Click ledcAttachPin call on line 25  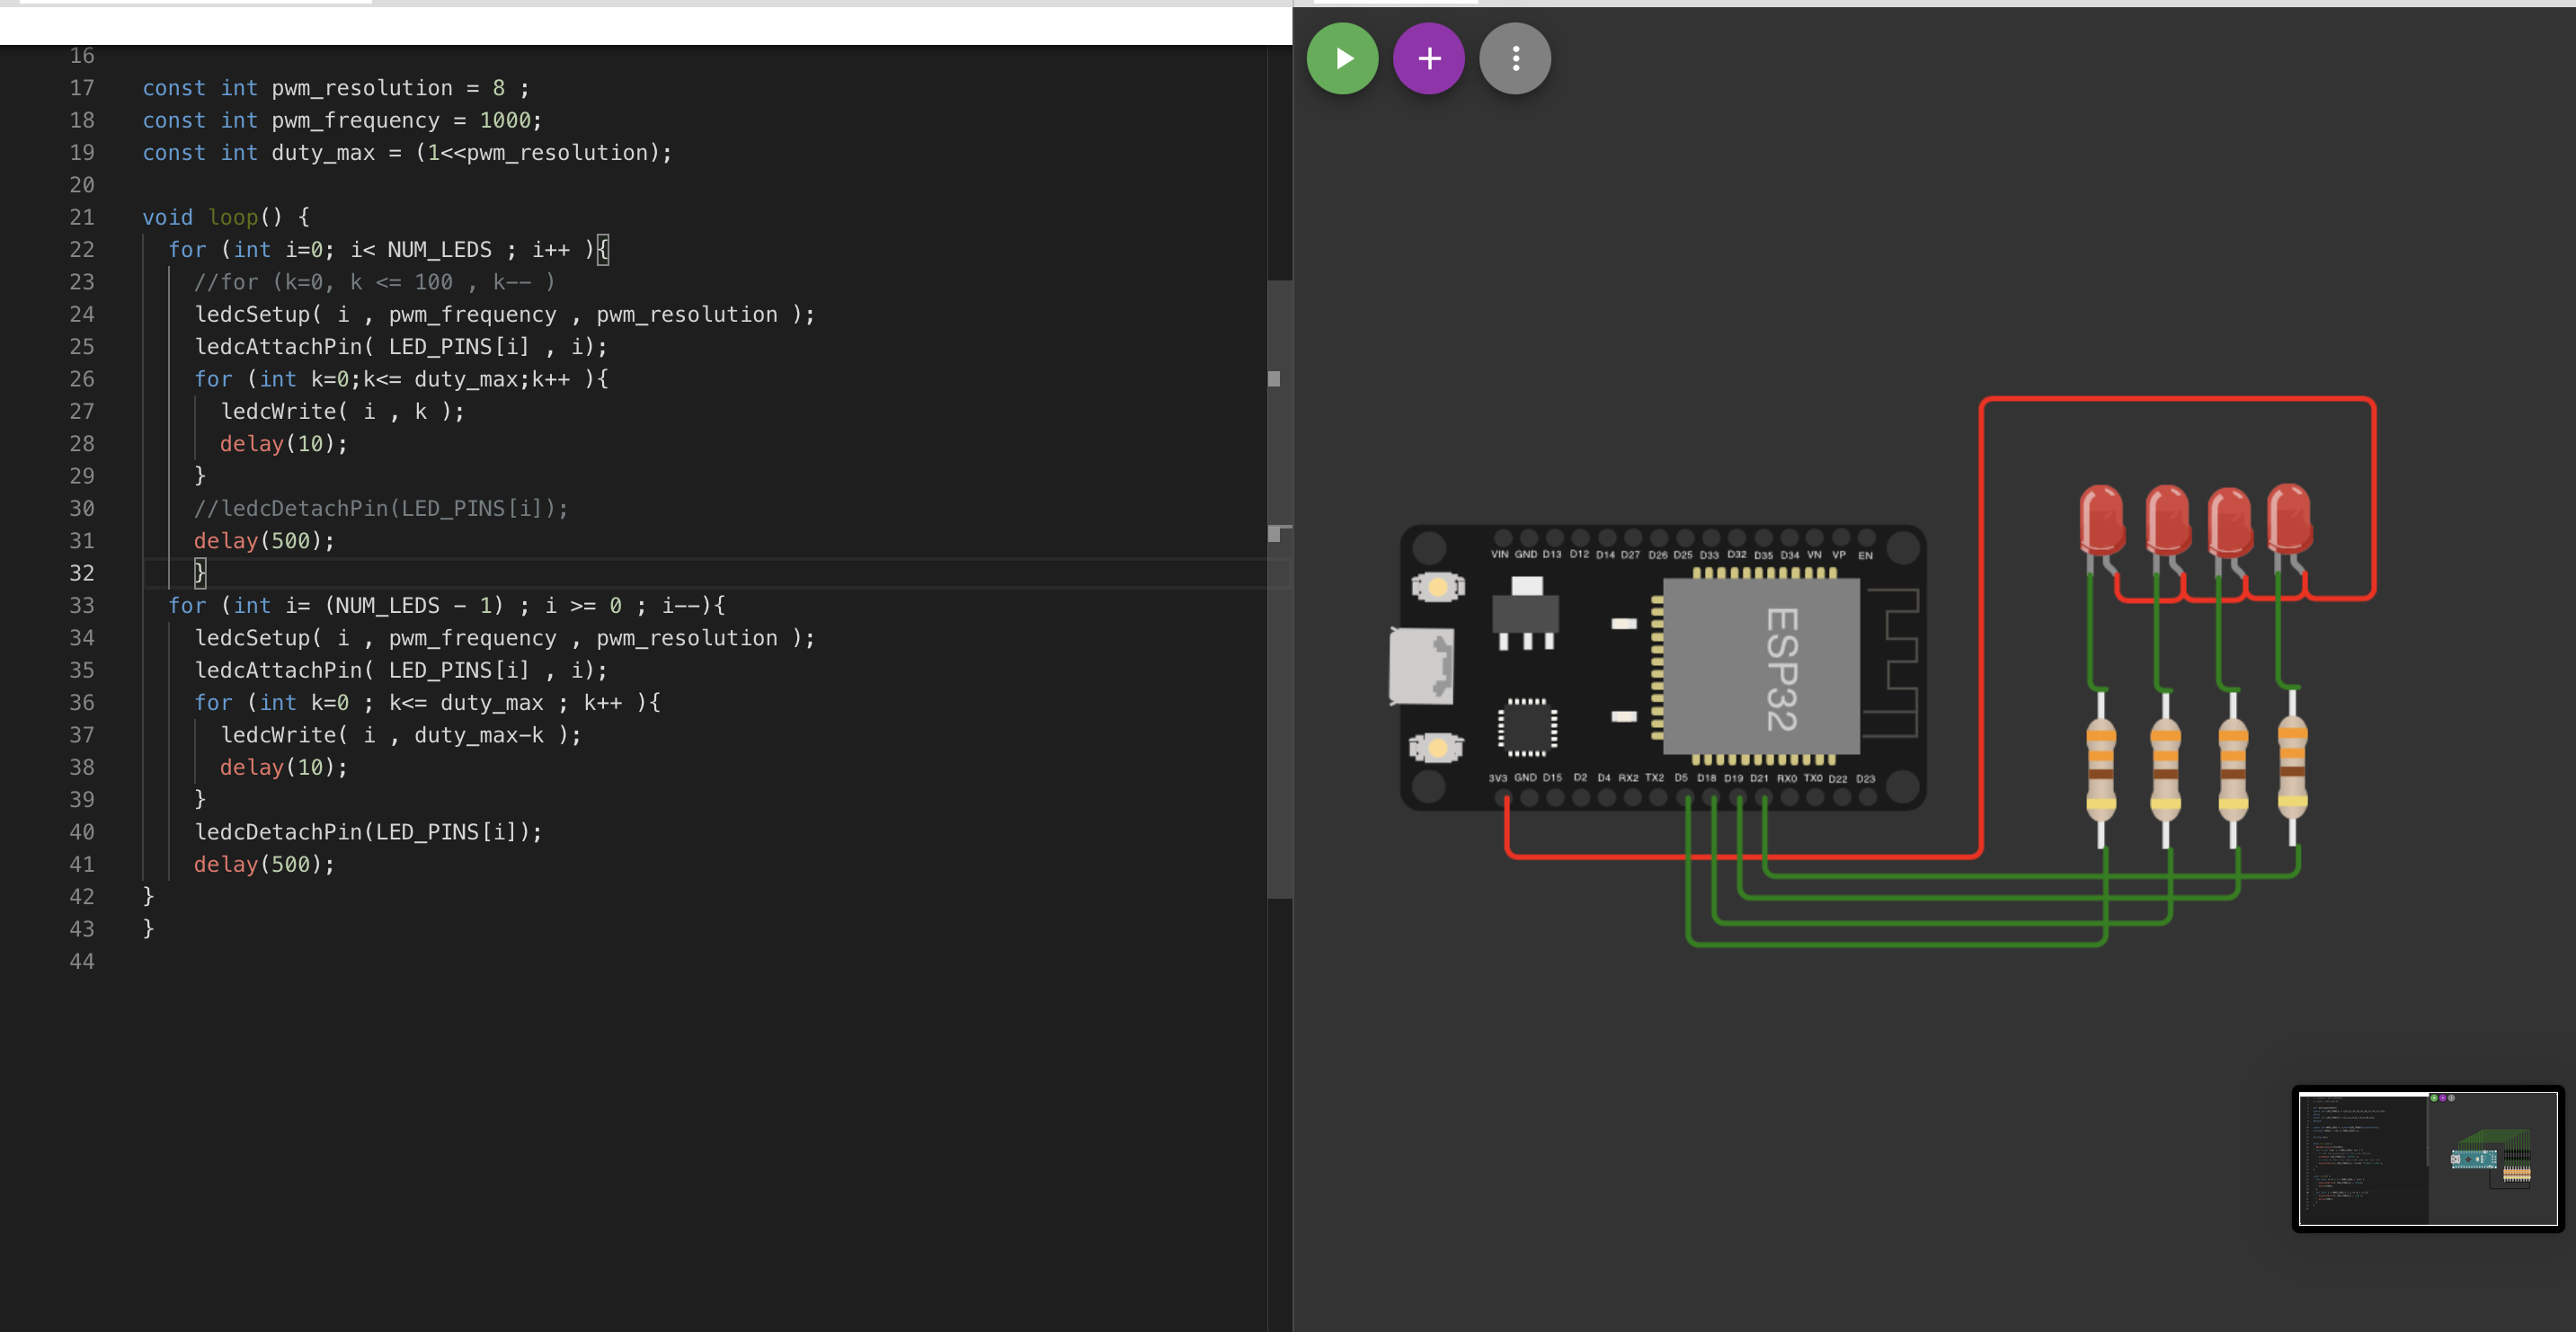click(401, 346)
